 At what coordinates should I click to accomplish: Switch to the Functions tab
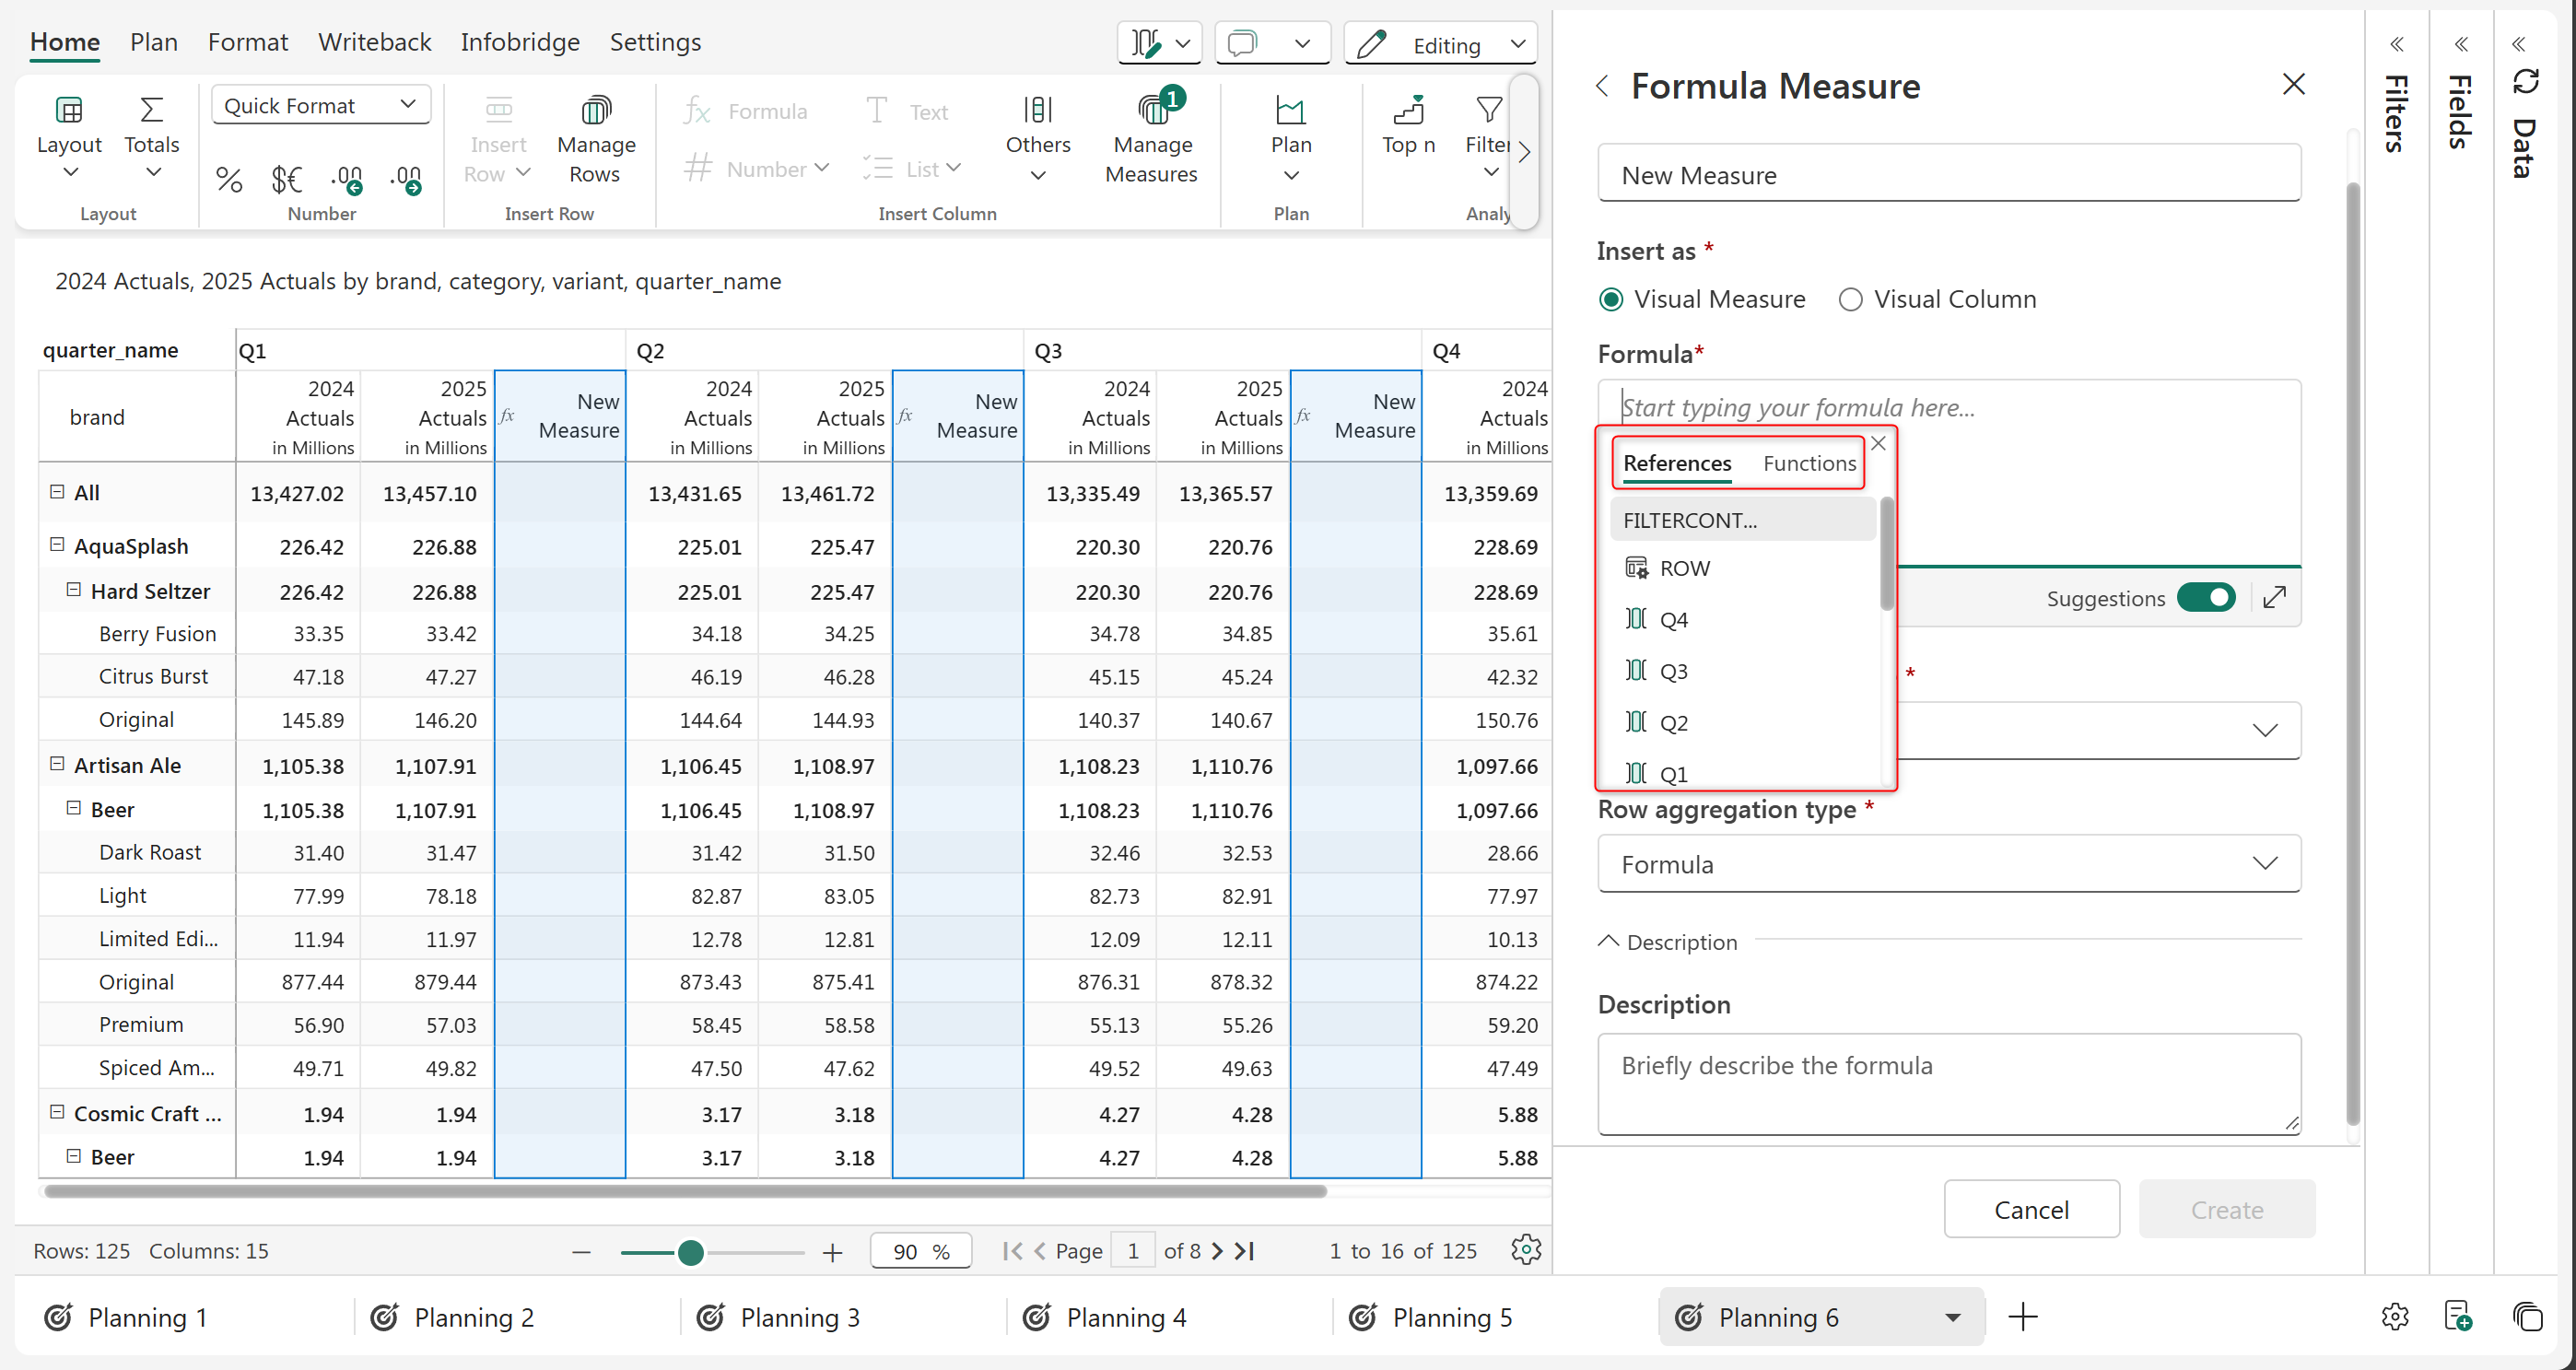(1809, 463)
